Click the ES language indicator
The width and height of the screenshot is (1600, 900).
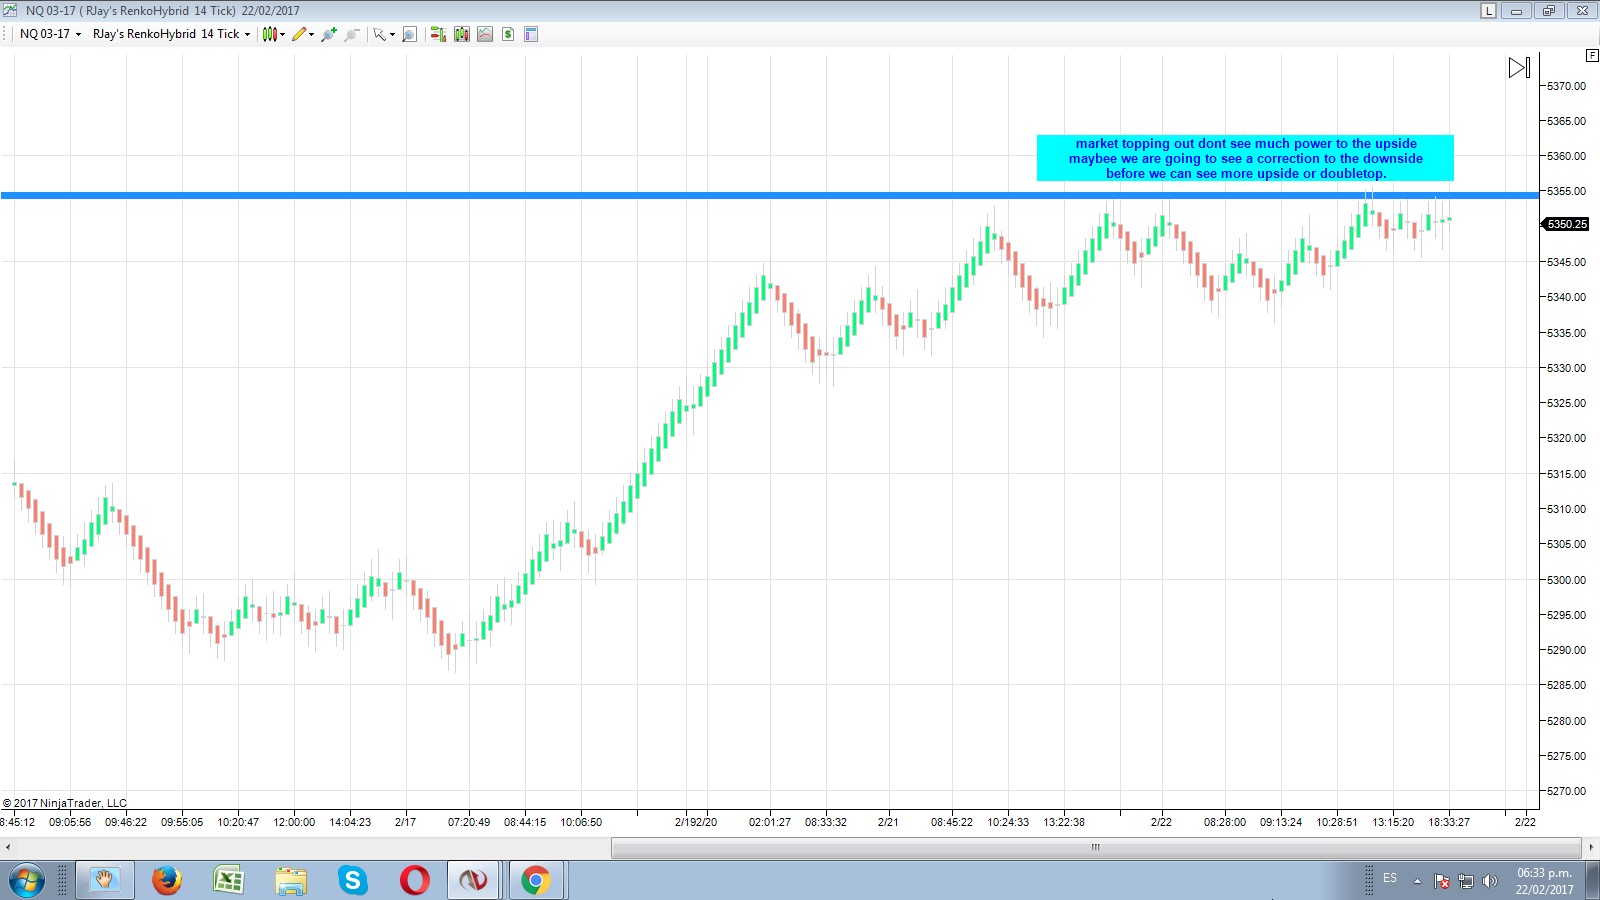point(1390,878)
